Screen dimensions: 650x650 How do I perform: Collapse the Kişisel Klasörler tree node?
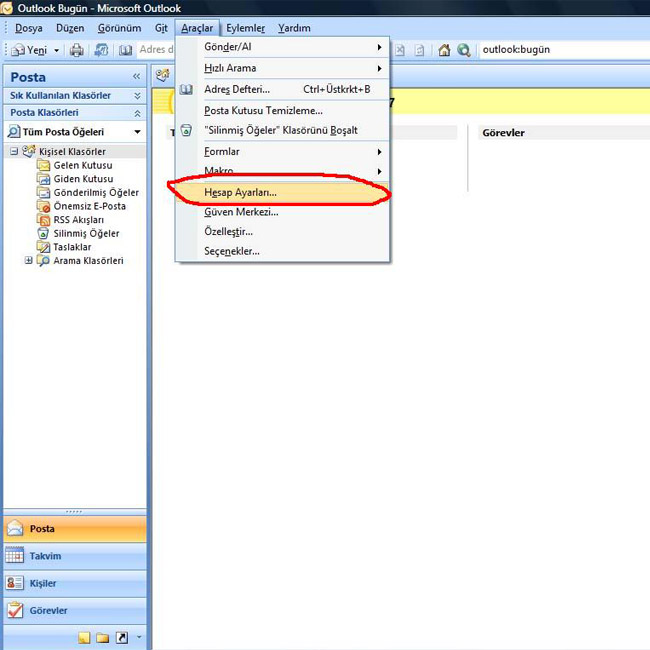(x=14, y=151)
